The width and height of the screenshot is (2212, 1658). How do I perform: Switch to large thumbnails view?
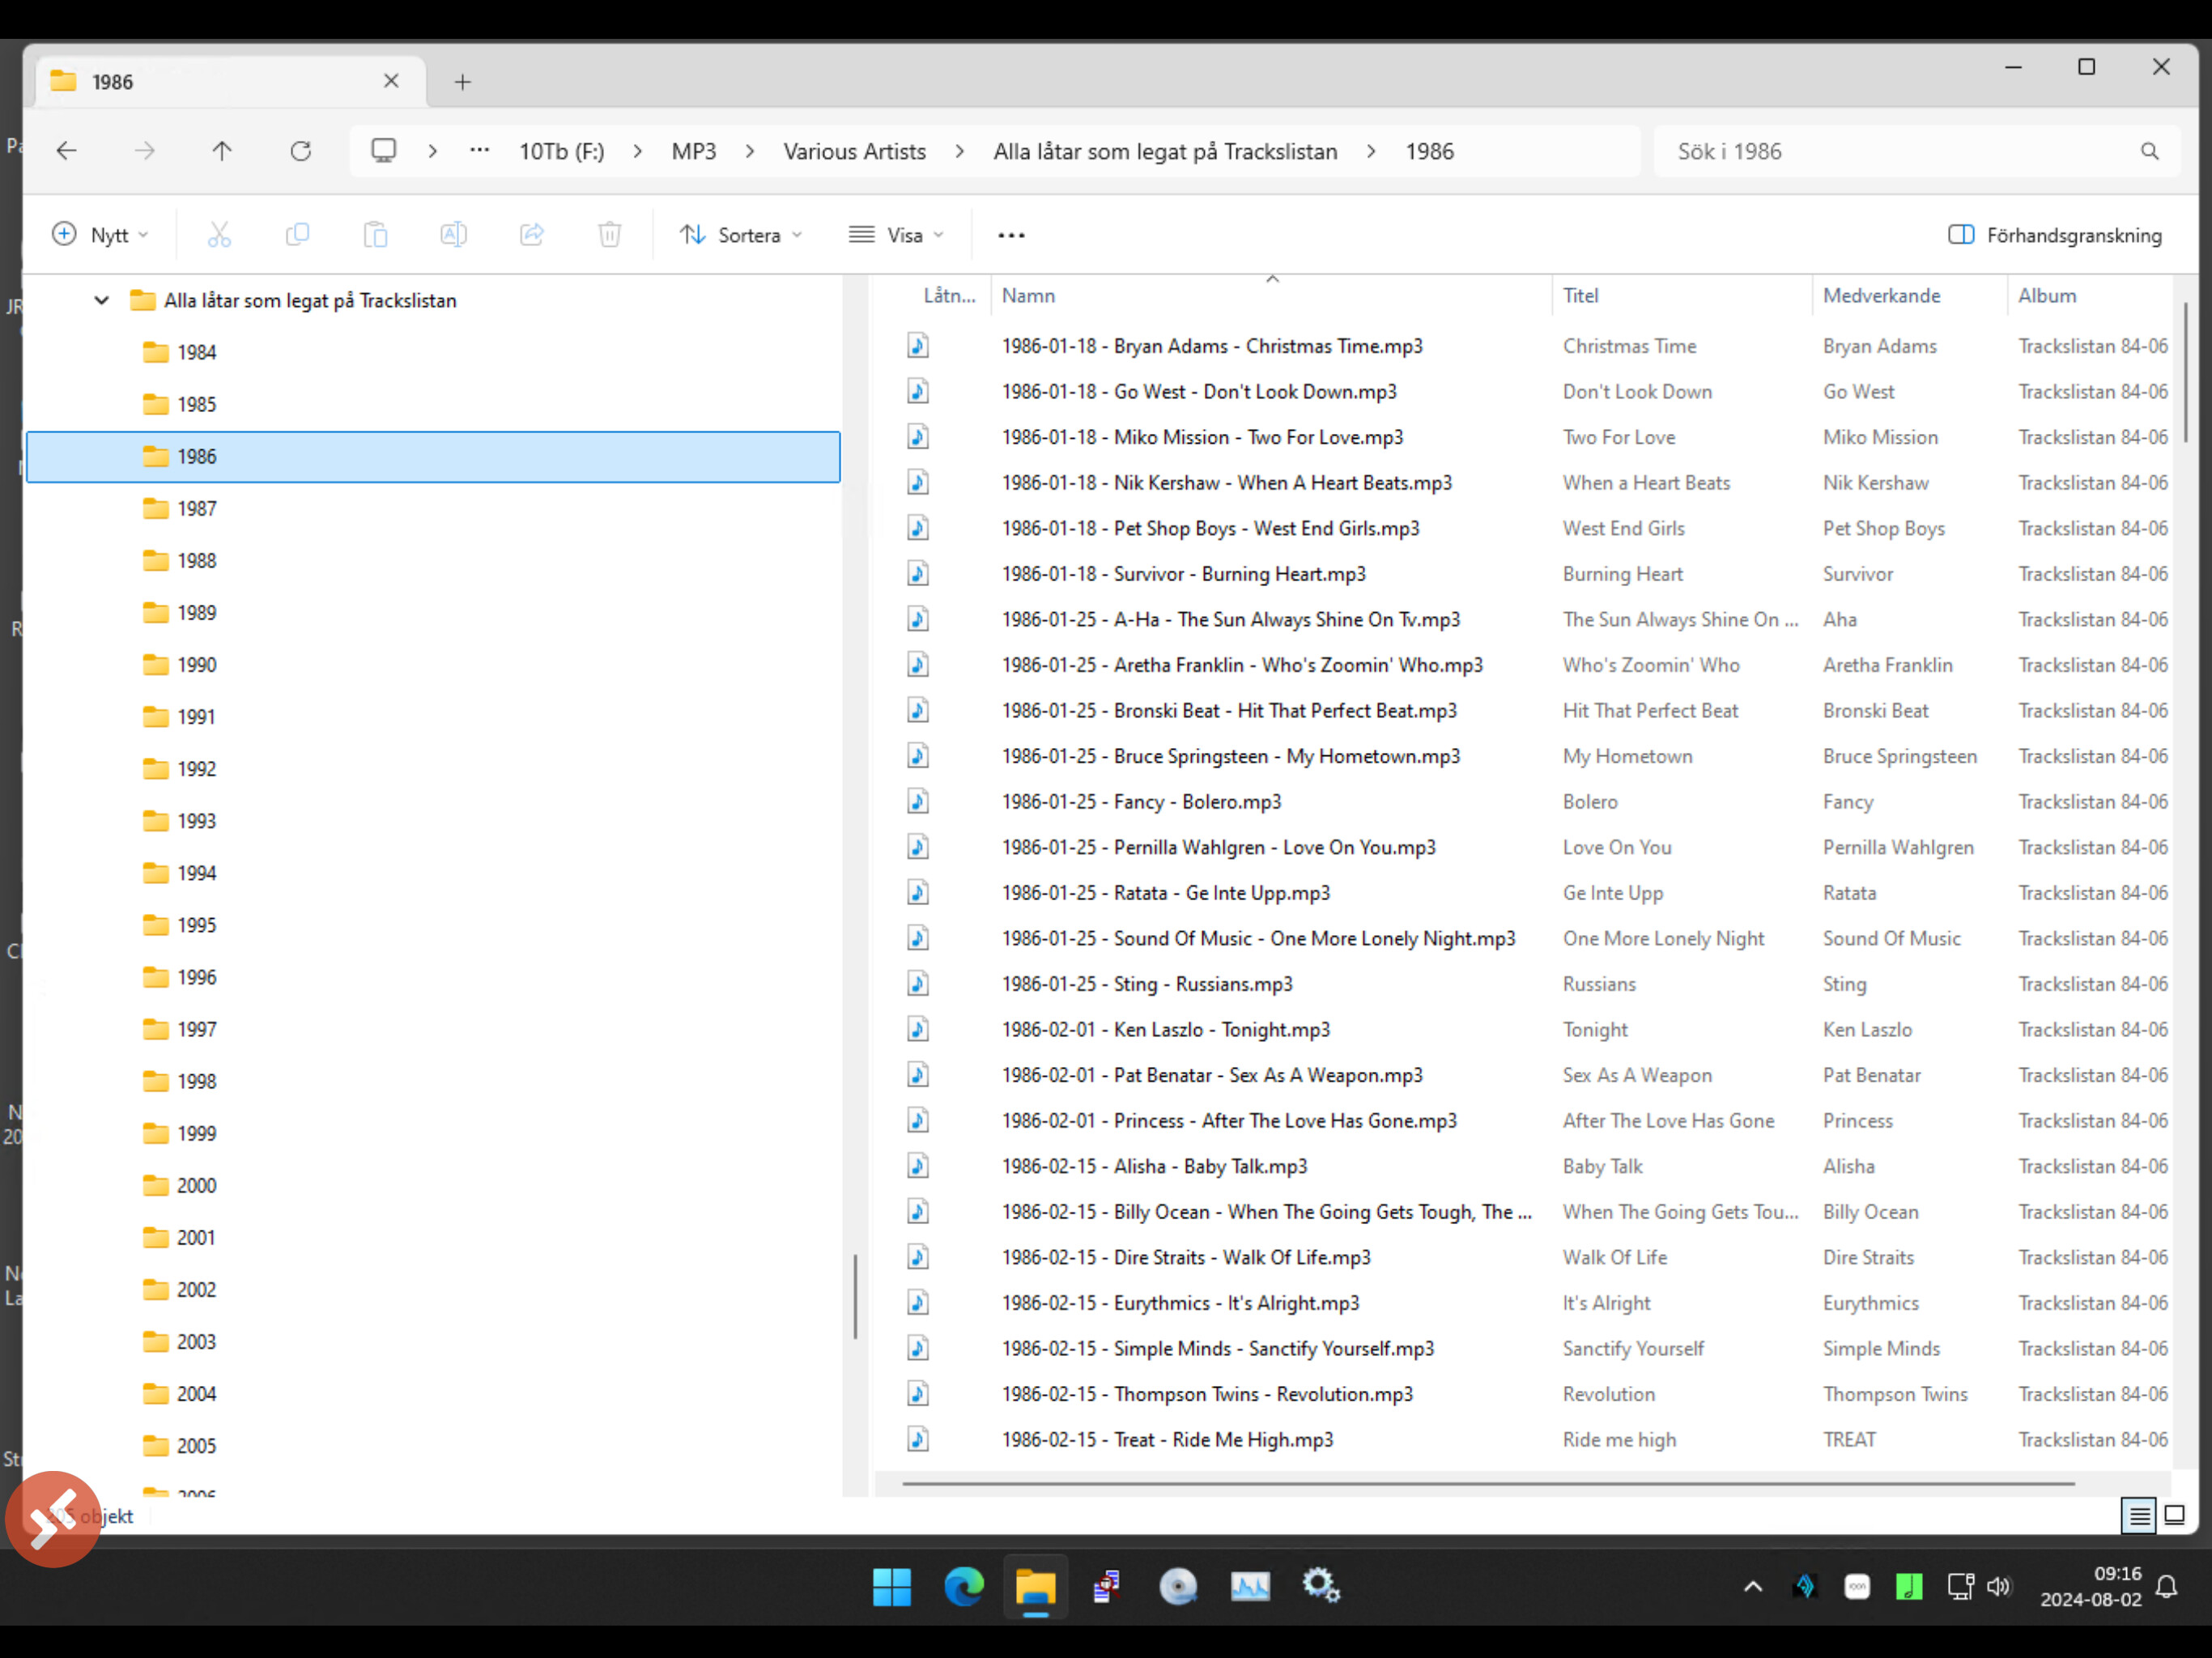click(x=2174, y=1516)
